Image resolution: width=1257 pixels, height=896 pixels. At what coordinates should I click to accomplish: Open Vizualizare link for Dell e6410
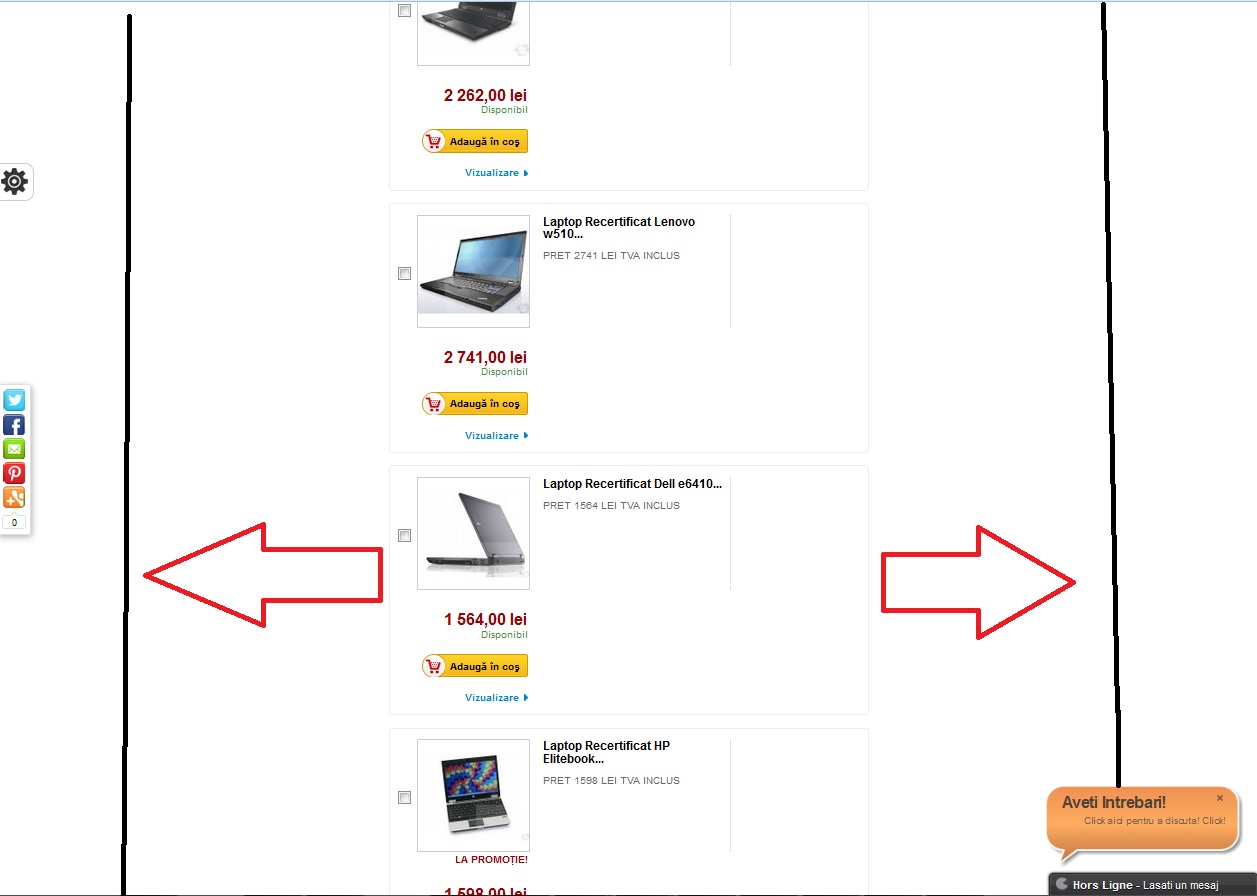coord(496,698)
